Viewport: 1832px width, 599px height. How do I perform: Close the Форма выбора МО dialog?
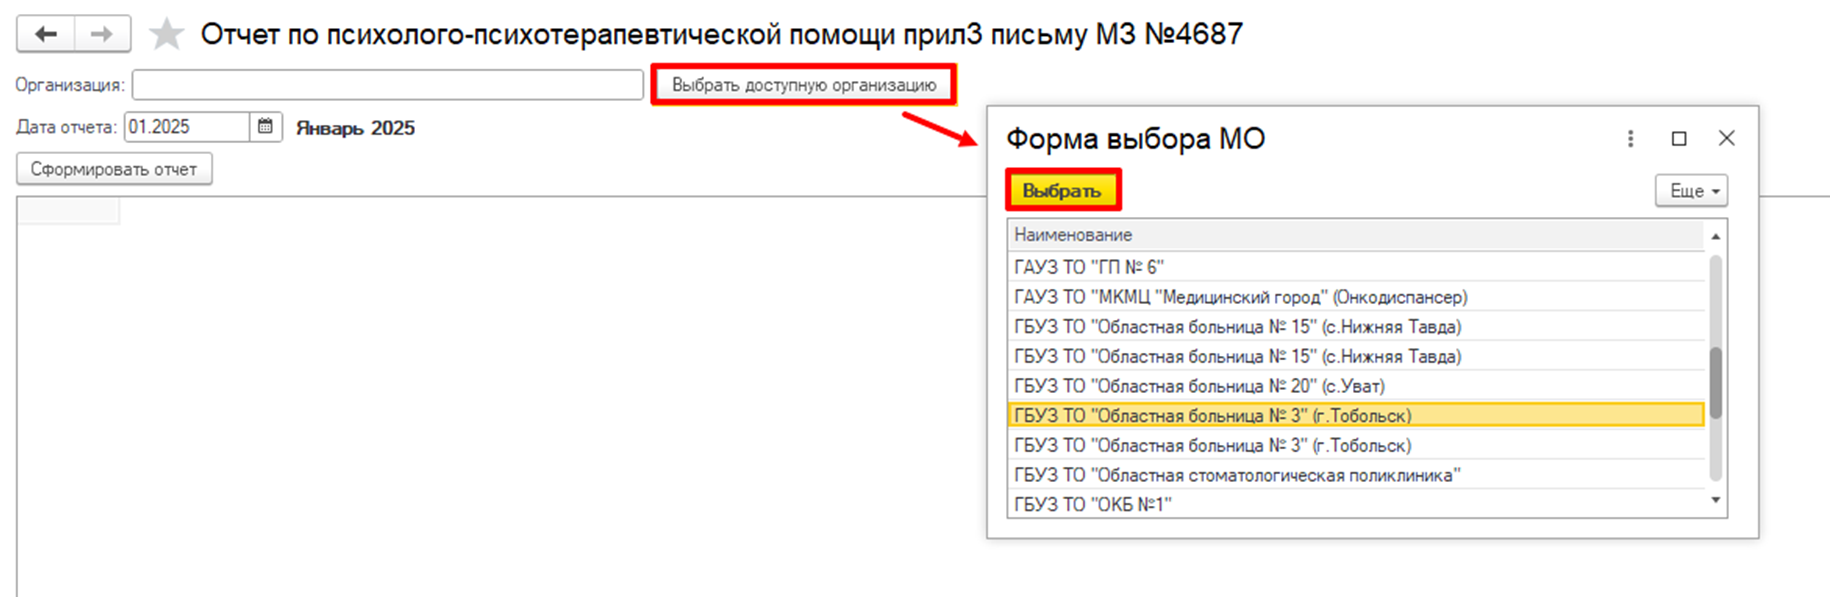[1726, 139]
